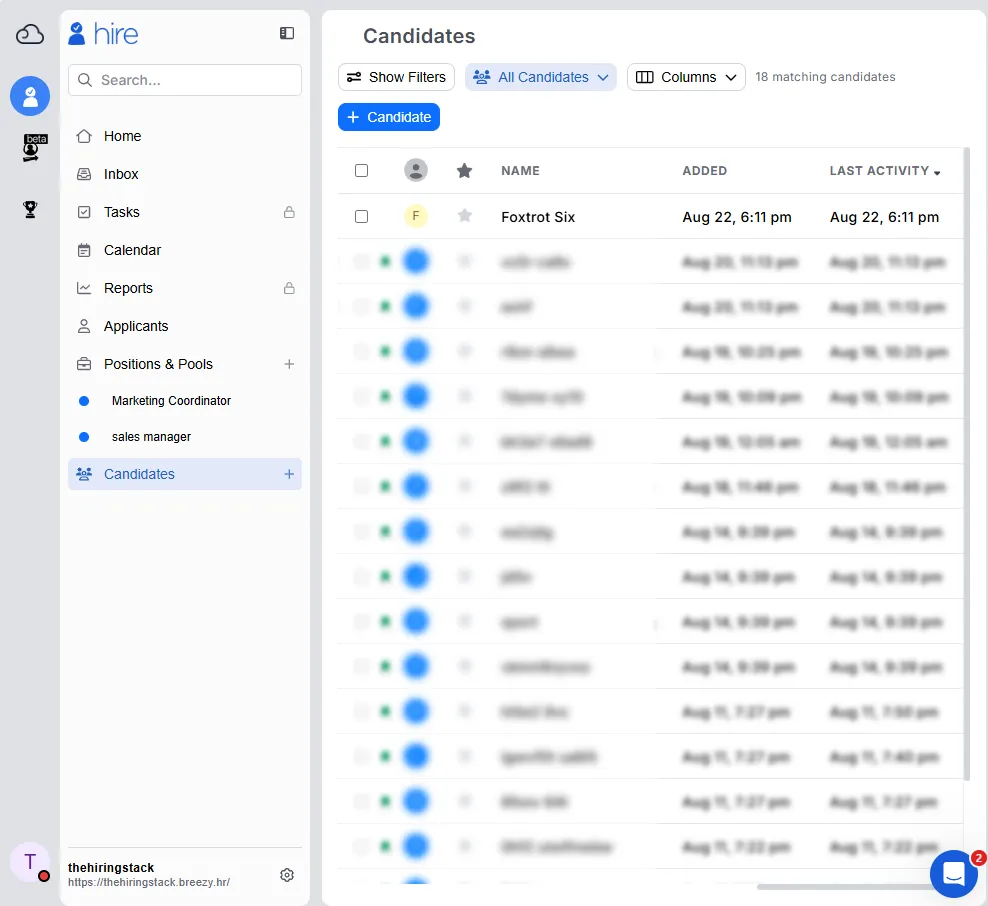Sort by LAST ACTIVITY column
This screenshot has height=906, width=988.
[885, 171]
